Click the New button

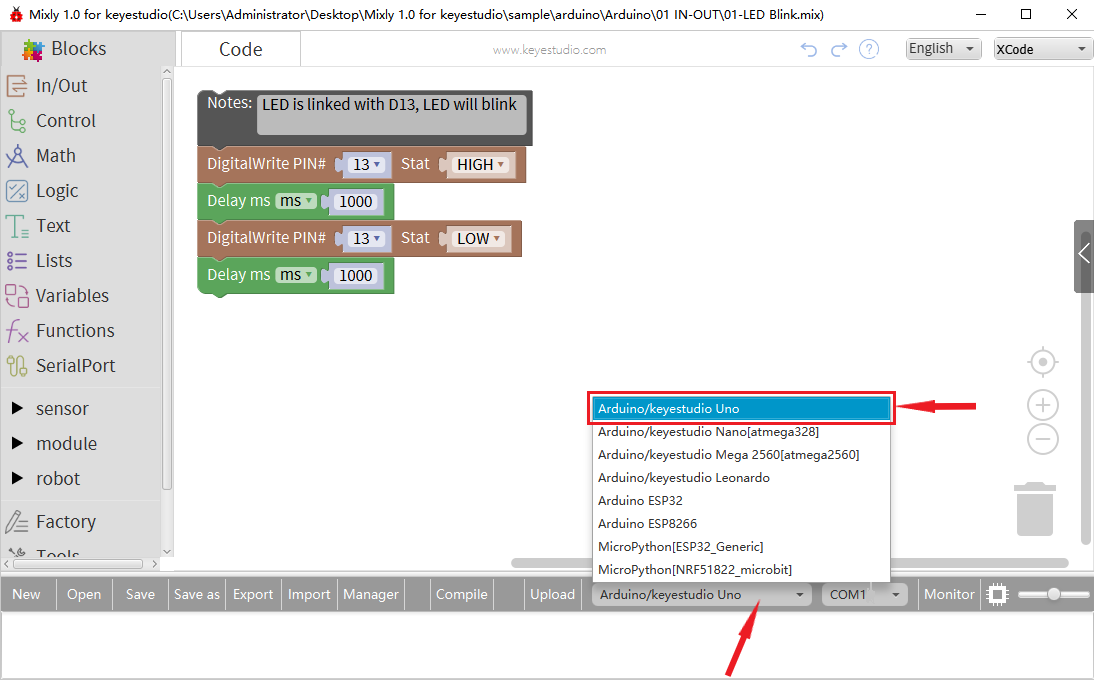27,594
